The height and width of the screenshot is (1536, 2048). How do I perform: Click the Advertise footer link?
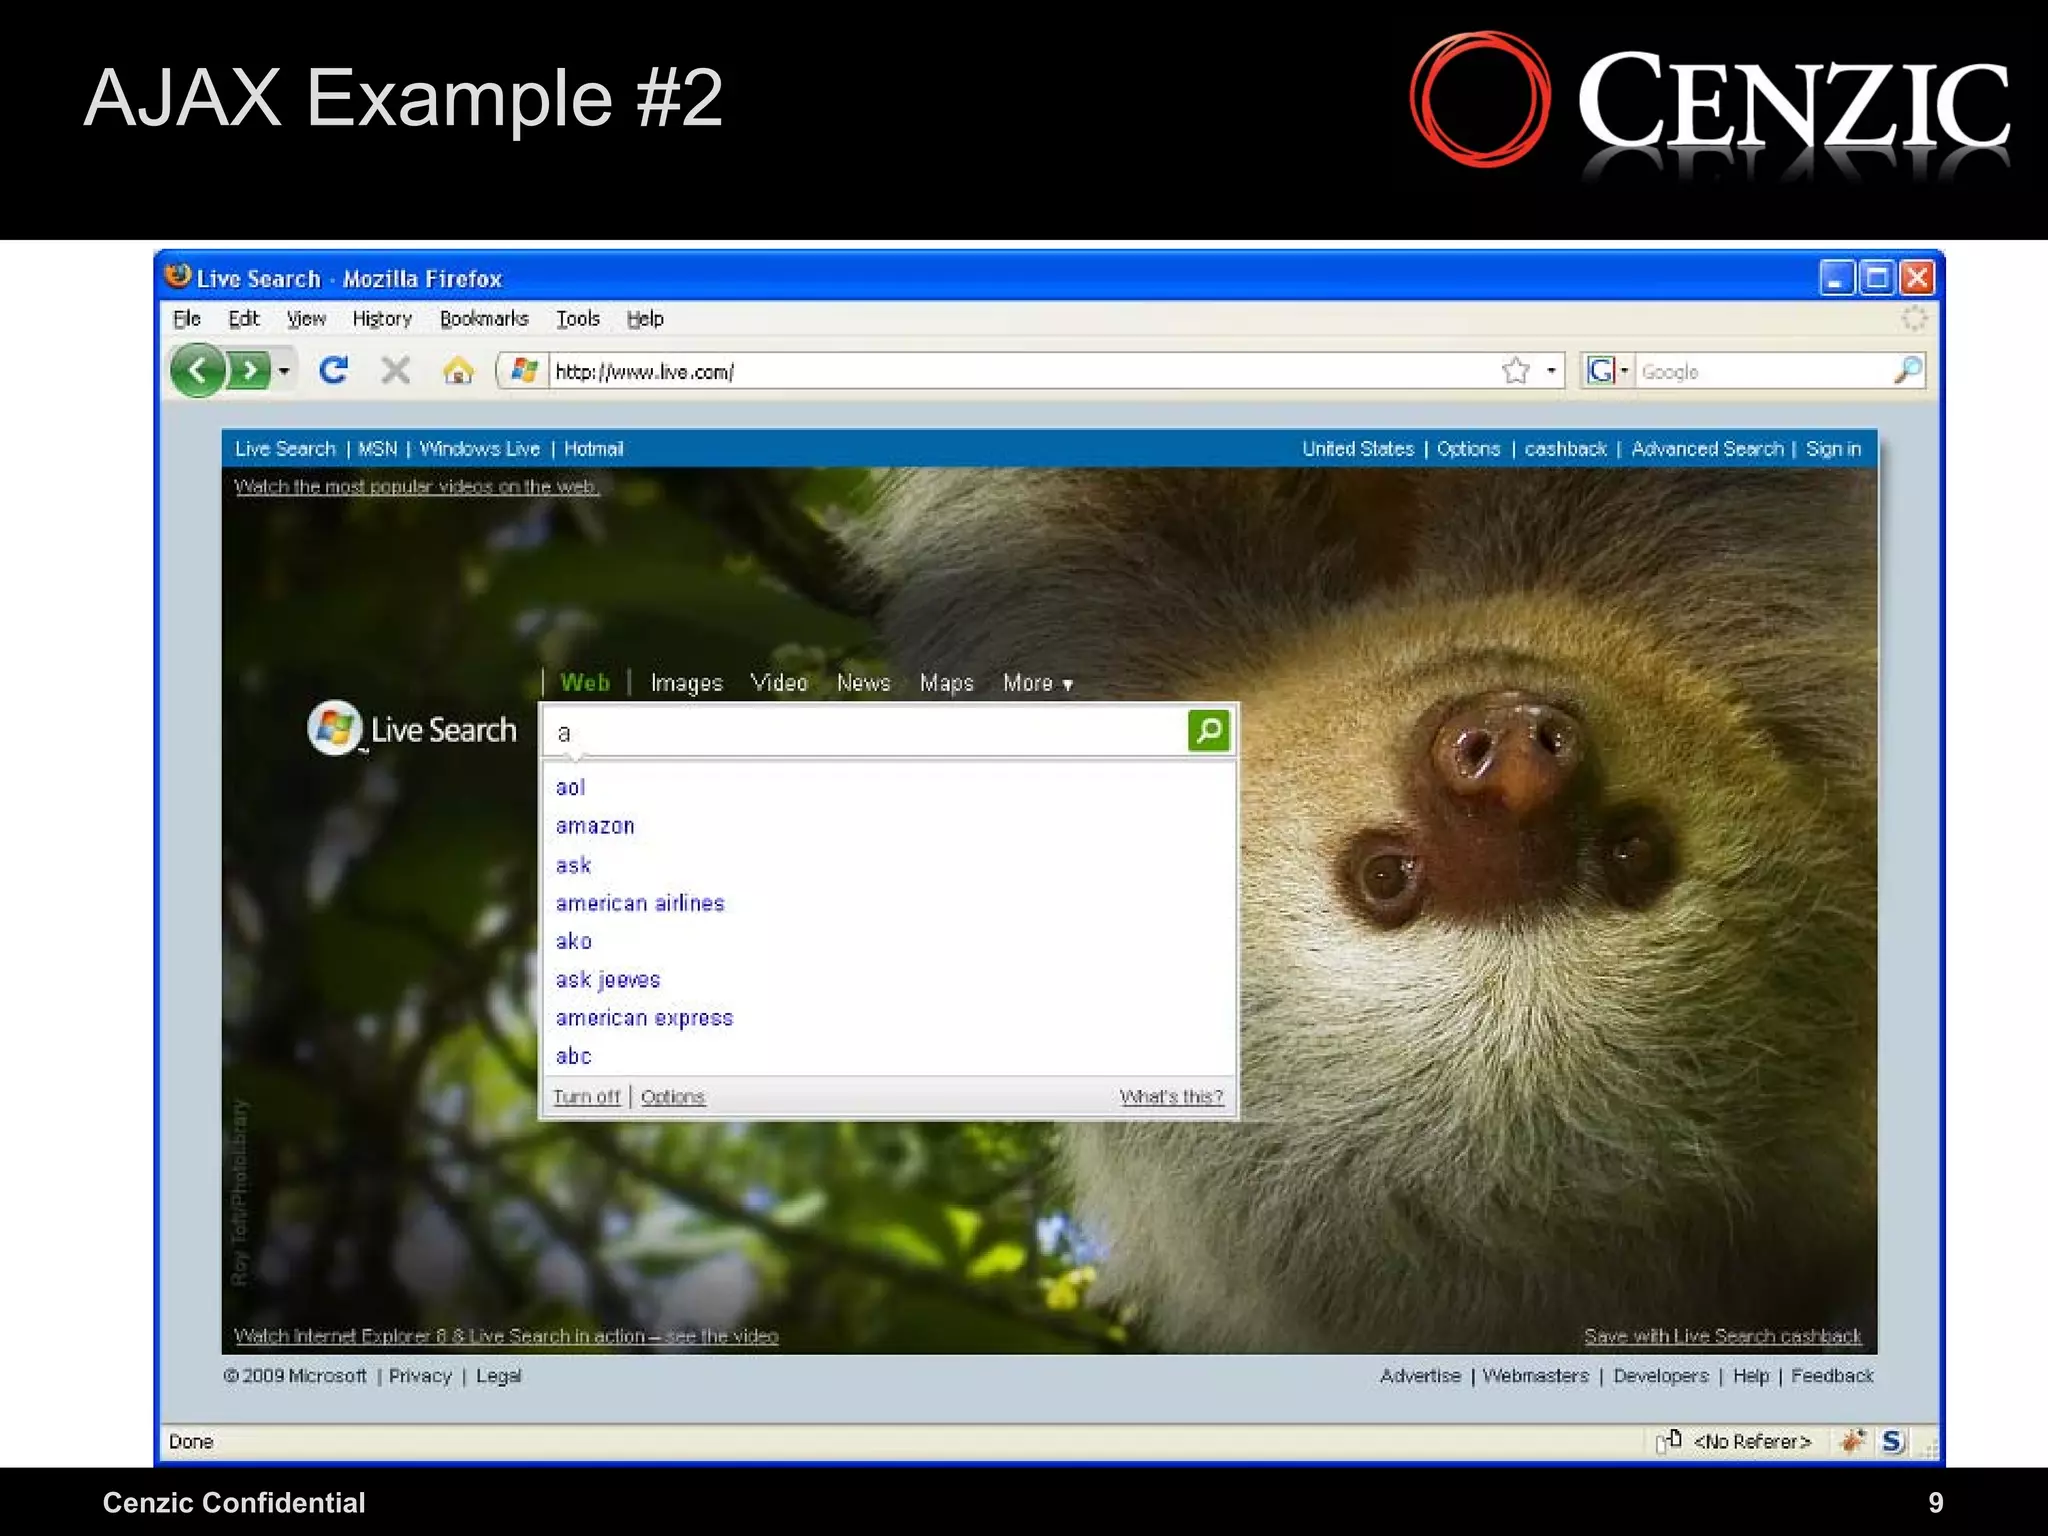pyautogui.click(x=1420, y=1376)
